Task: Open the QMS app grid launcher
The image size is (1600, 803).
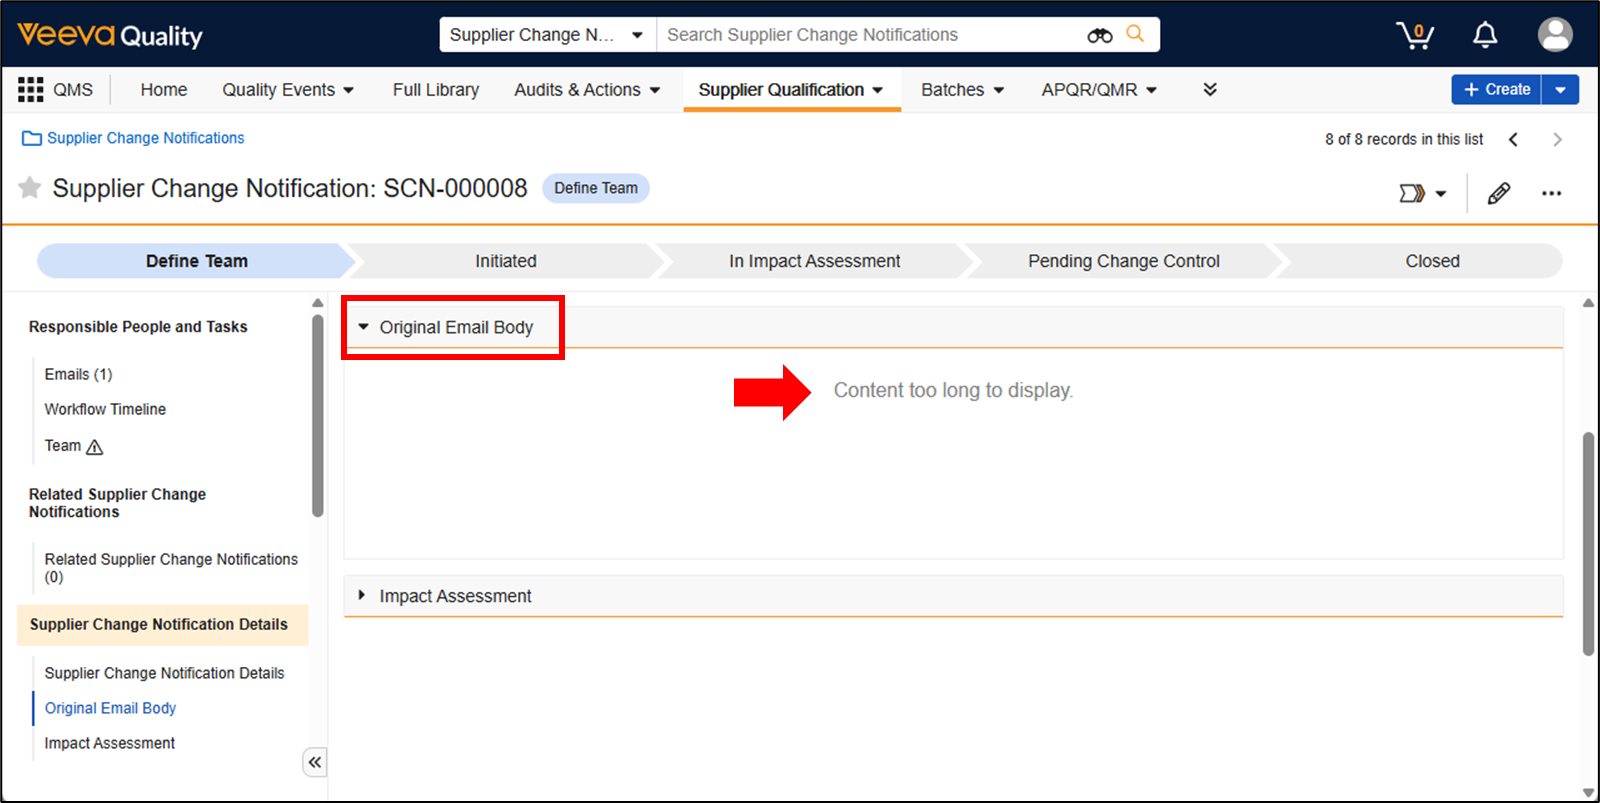Action: point(31,90)
